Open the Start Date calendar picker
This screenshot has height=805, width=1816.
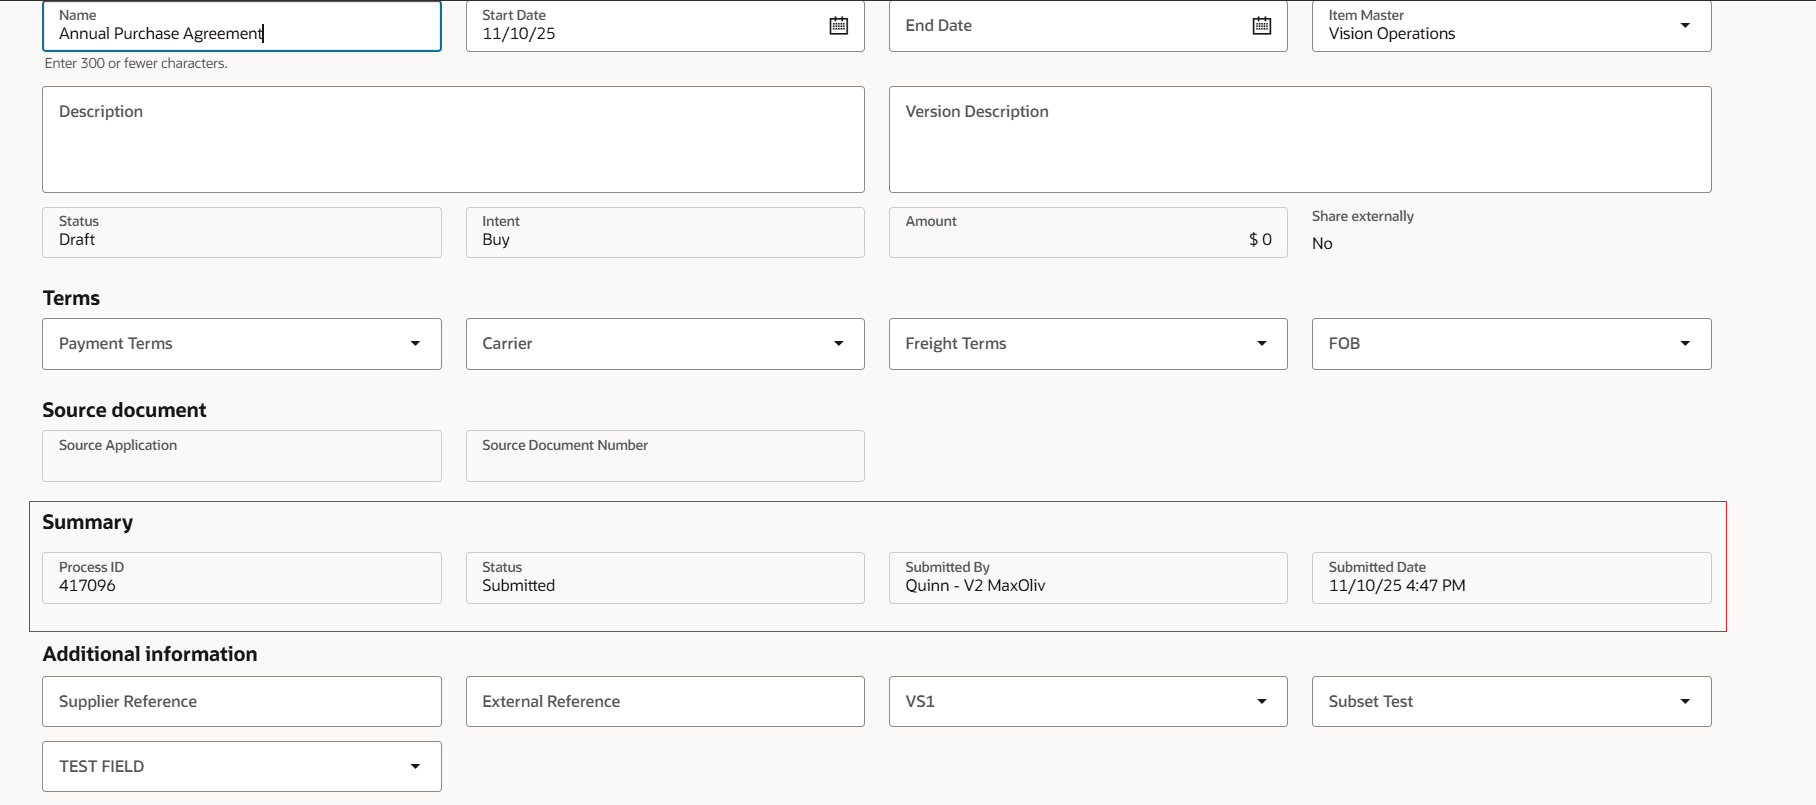(839, 26)
